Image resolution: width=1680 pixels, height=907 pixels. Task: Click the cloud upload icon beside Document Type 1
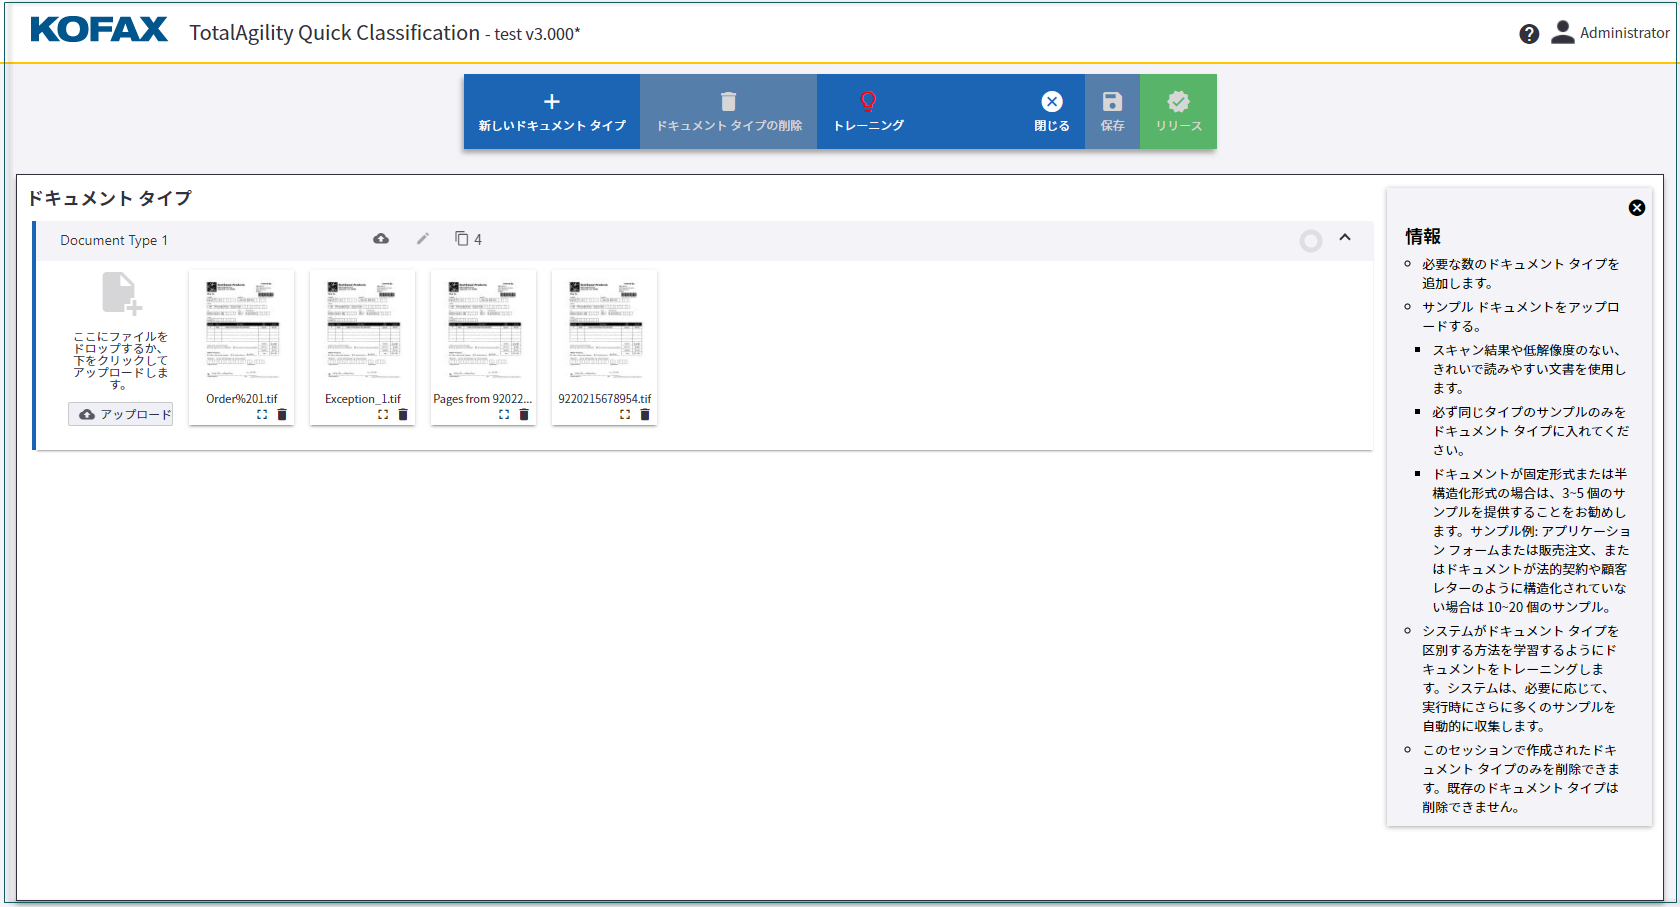381,239
